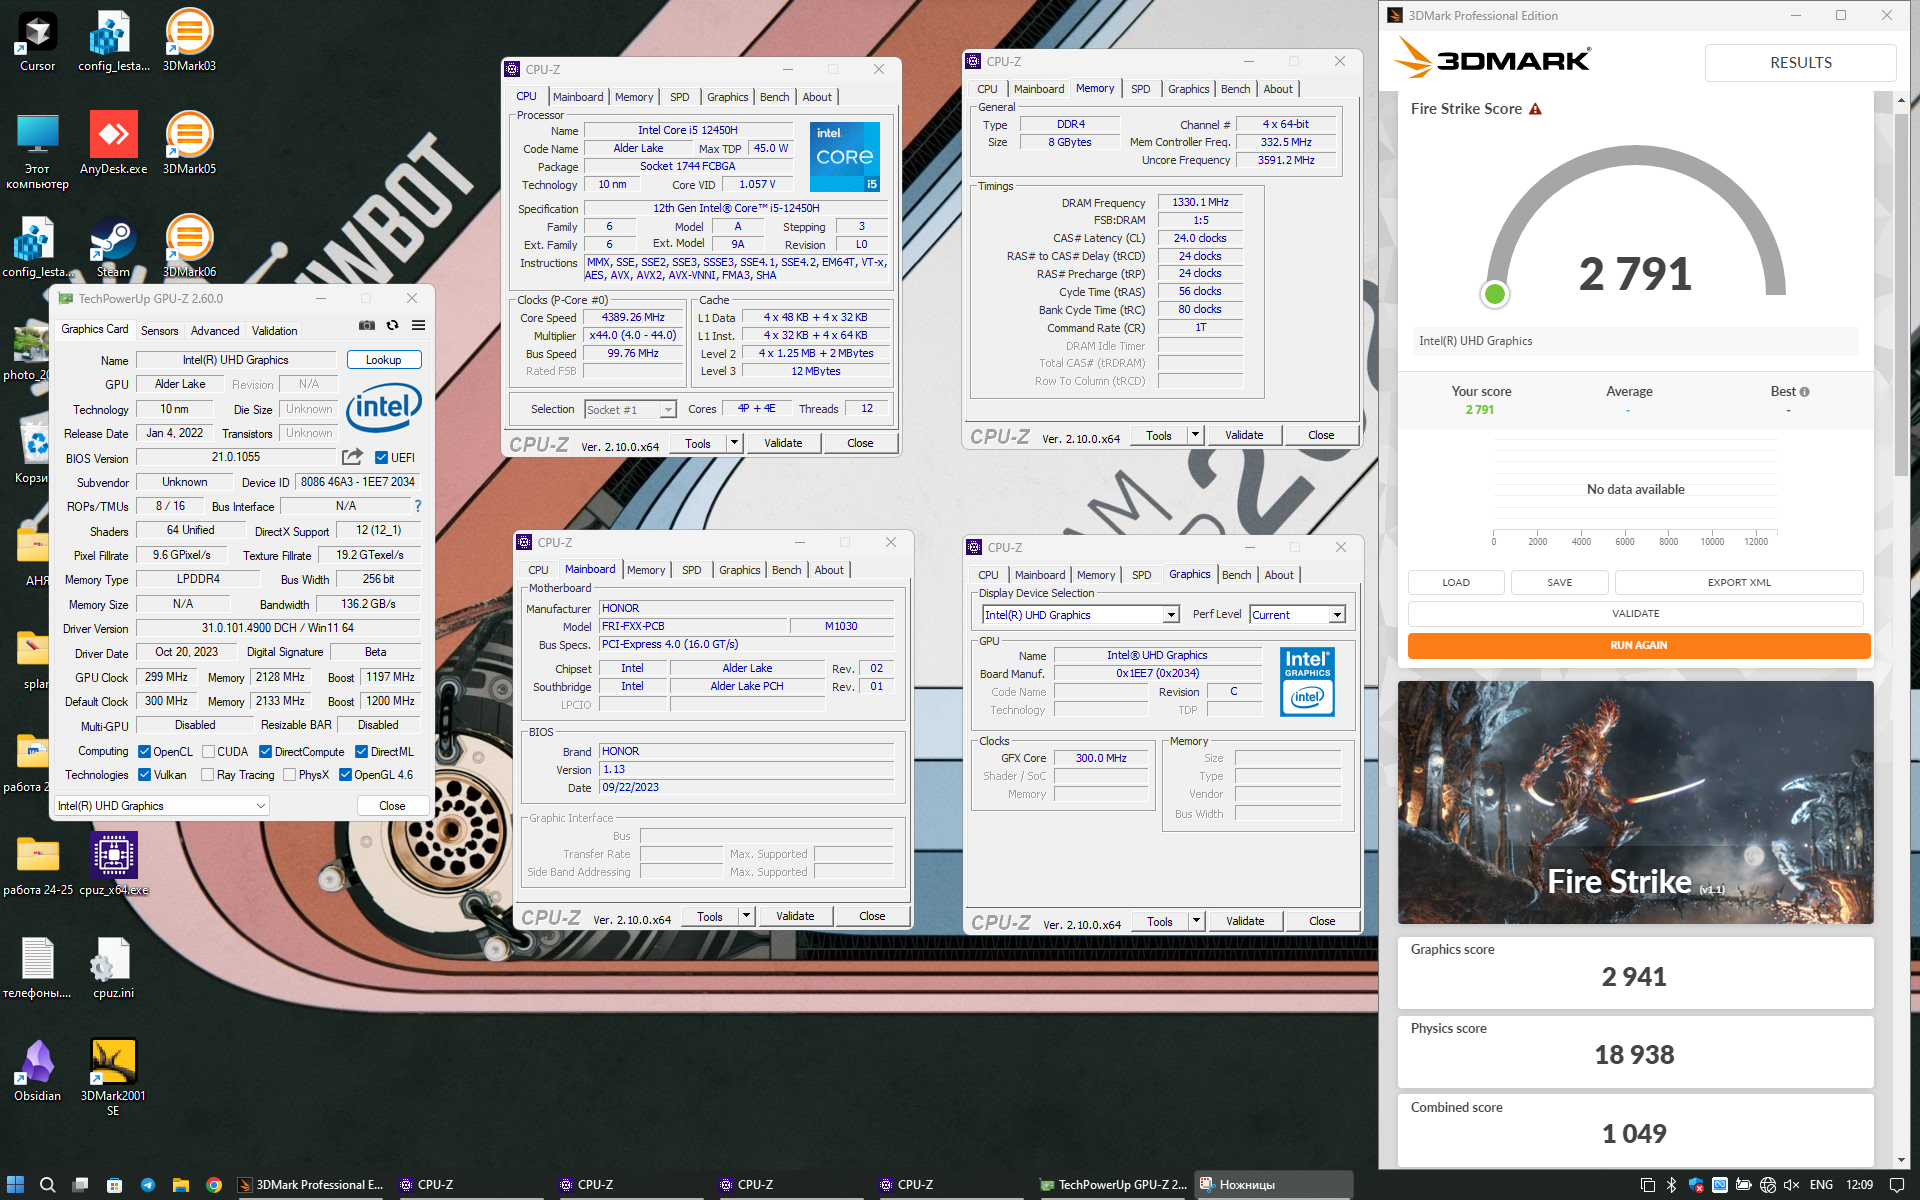
Task: Open Telegram from the taskbar
Action: (148, 1184)
